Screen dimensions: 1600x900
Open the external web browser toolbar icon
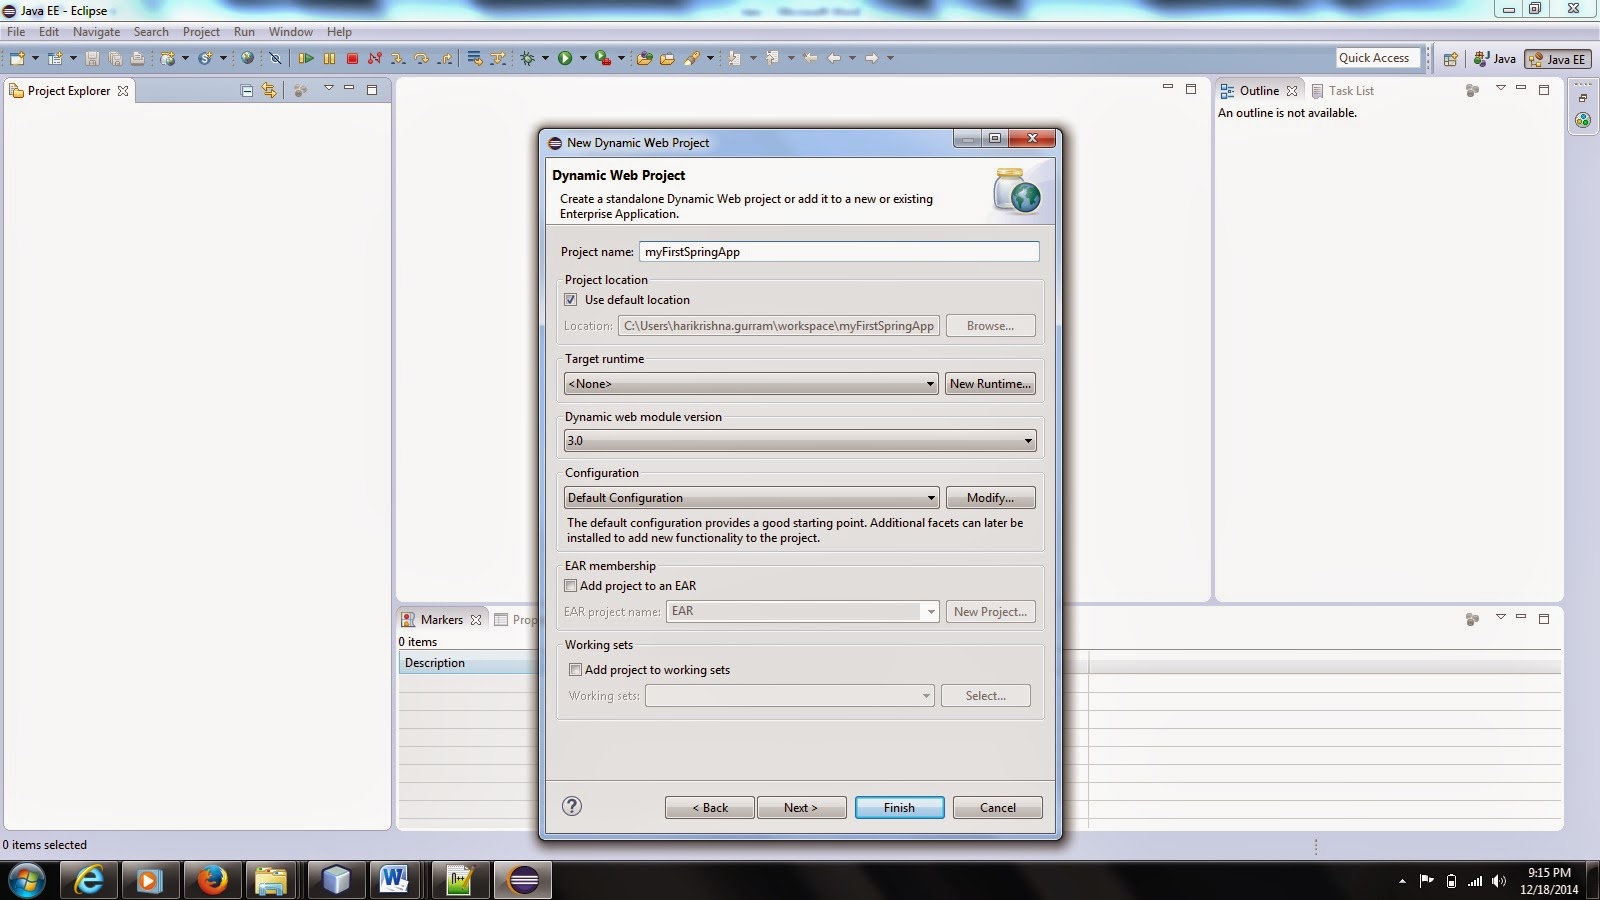[247, 58]
